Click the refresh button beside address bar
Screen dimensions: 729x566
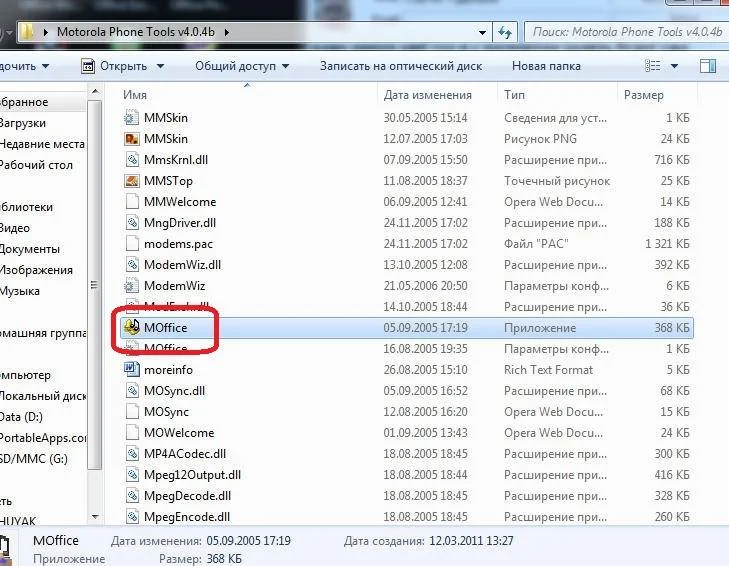coord(505,32)
